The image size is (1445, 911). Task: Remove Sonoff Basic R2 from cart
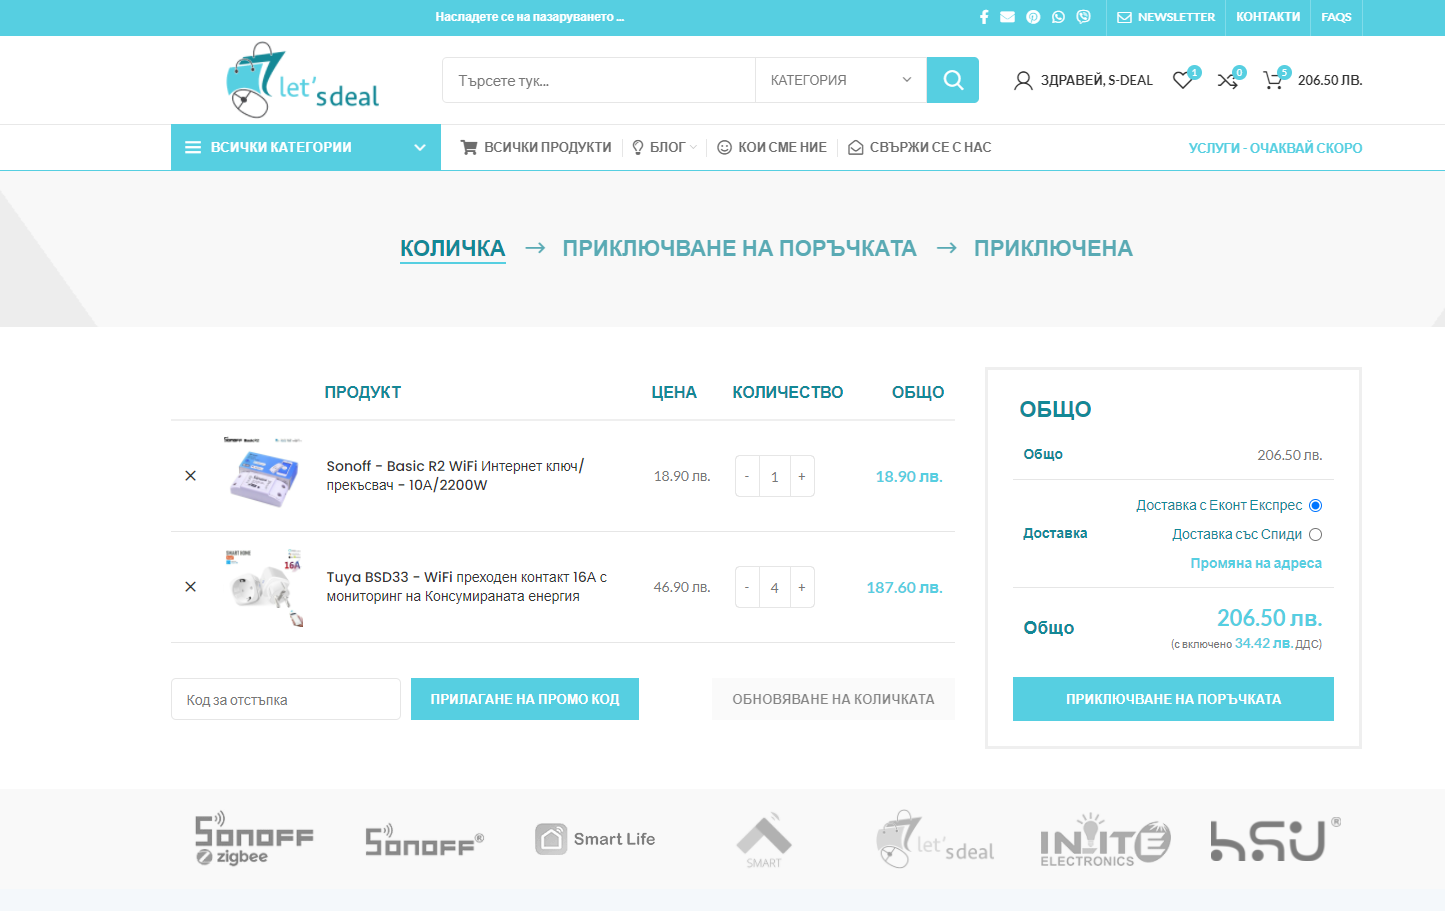tap(190, 476)
